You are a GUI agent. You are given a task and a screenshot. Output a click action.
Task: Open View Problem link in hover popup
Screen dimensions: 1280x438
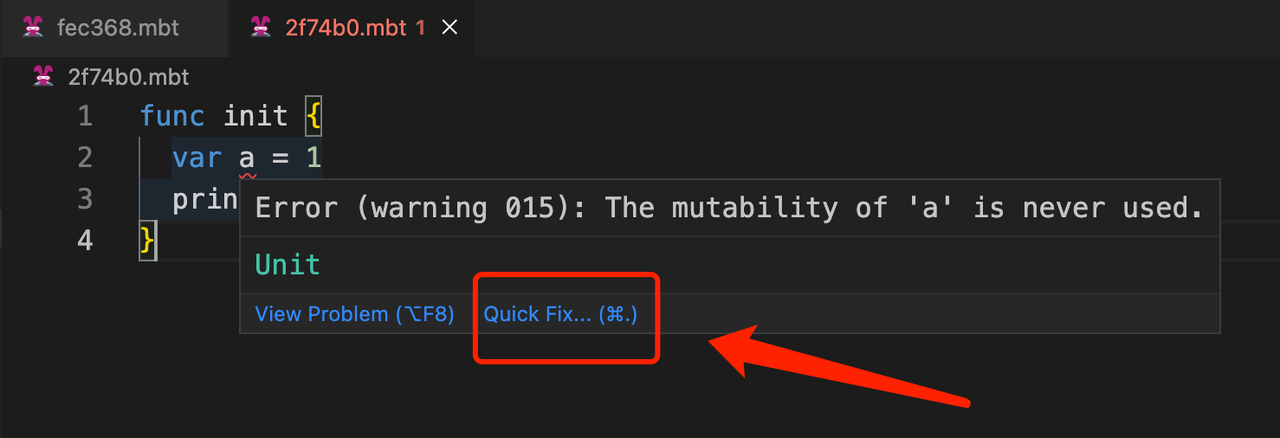pyautogui.click(x=355, y=314)
